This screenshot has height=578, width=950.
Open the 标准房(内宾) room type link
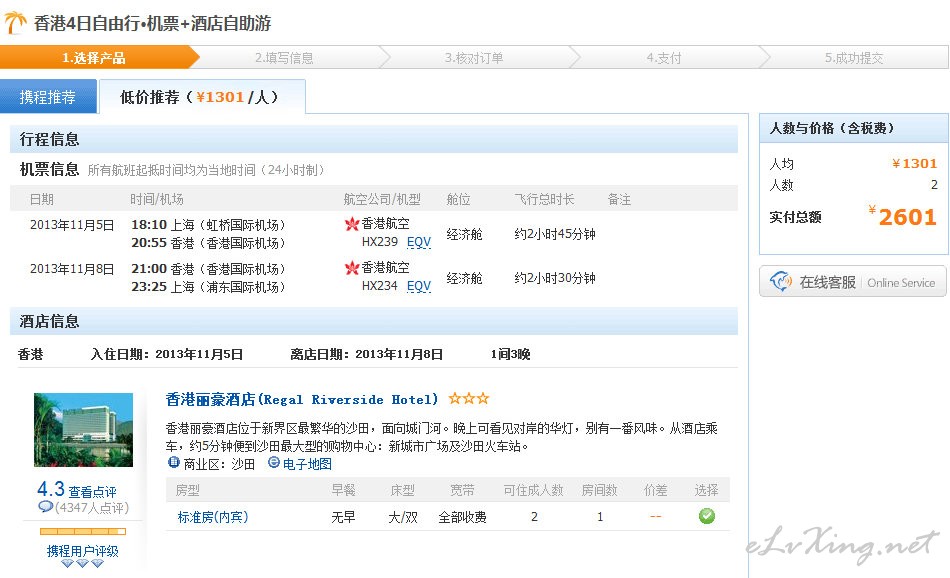coord(213,517)
